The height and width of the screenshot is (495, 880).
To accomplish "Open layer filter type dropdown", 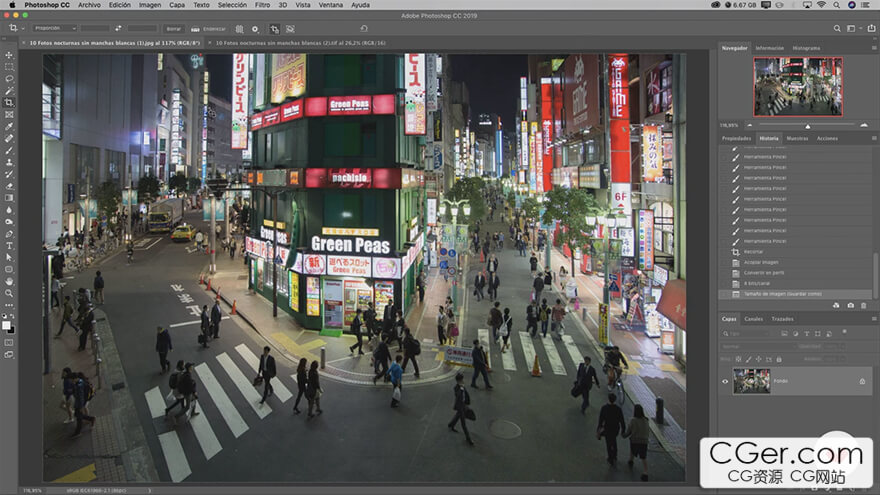I will (x=748, y=333).
